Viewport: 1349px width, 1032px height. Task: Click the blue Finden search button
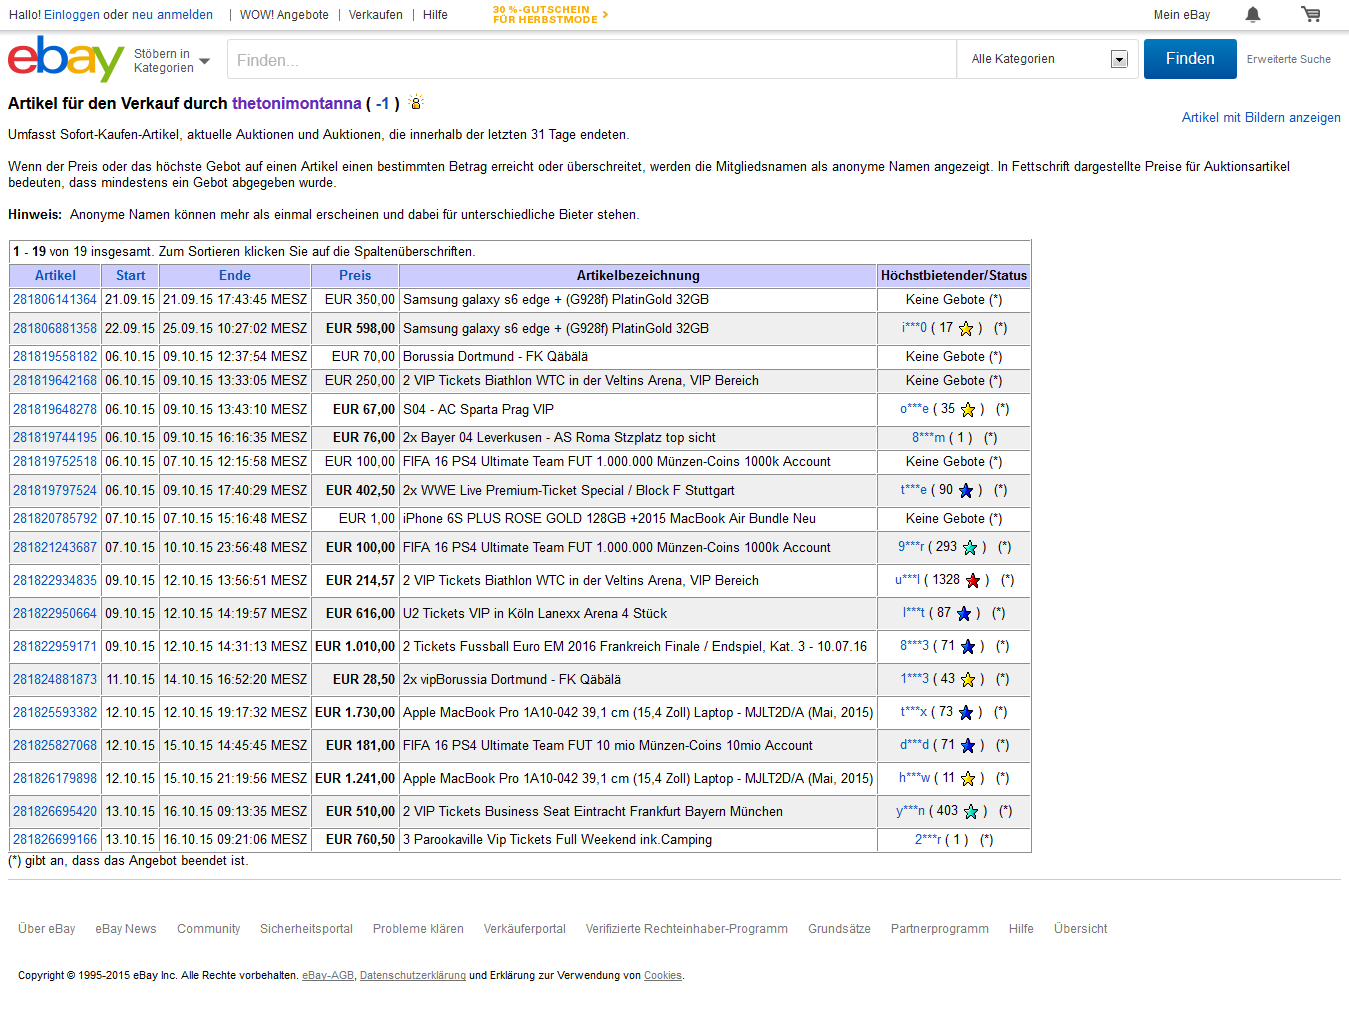[1190, 59]
